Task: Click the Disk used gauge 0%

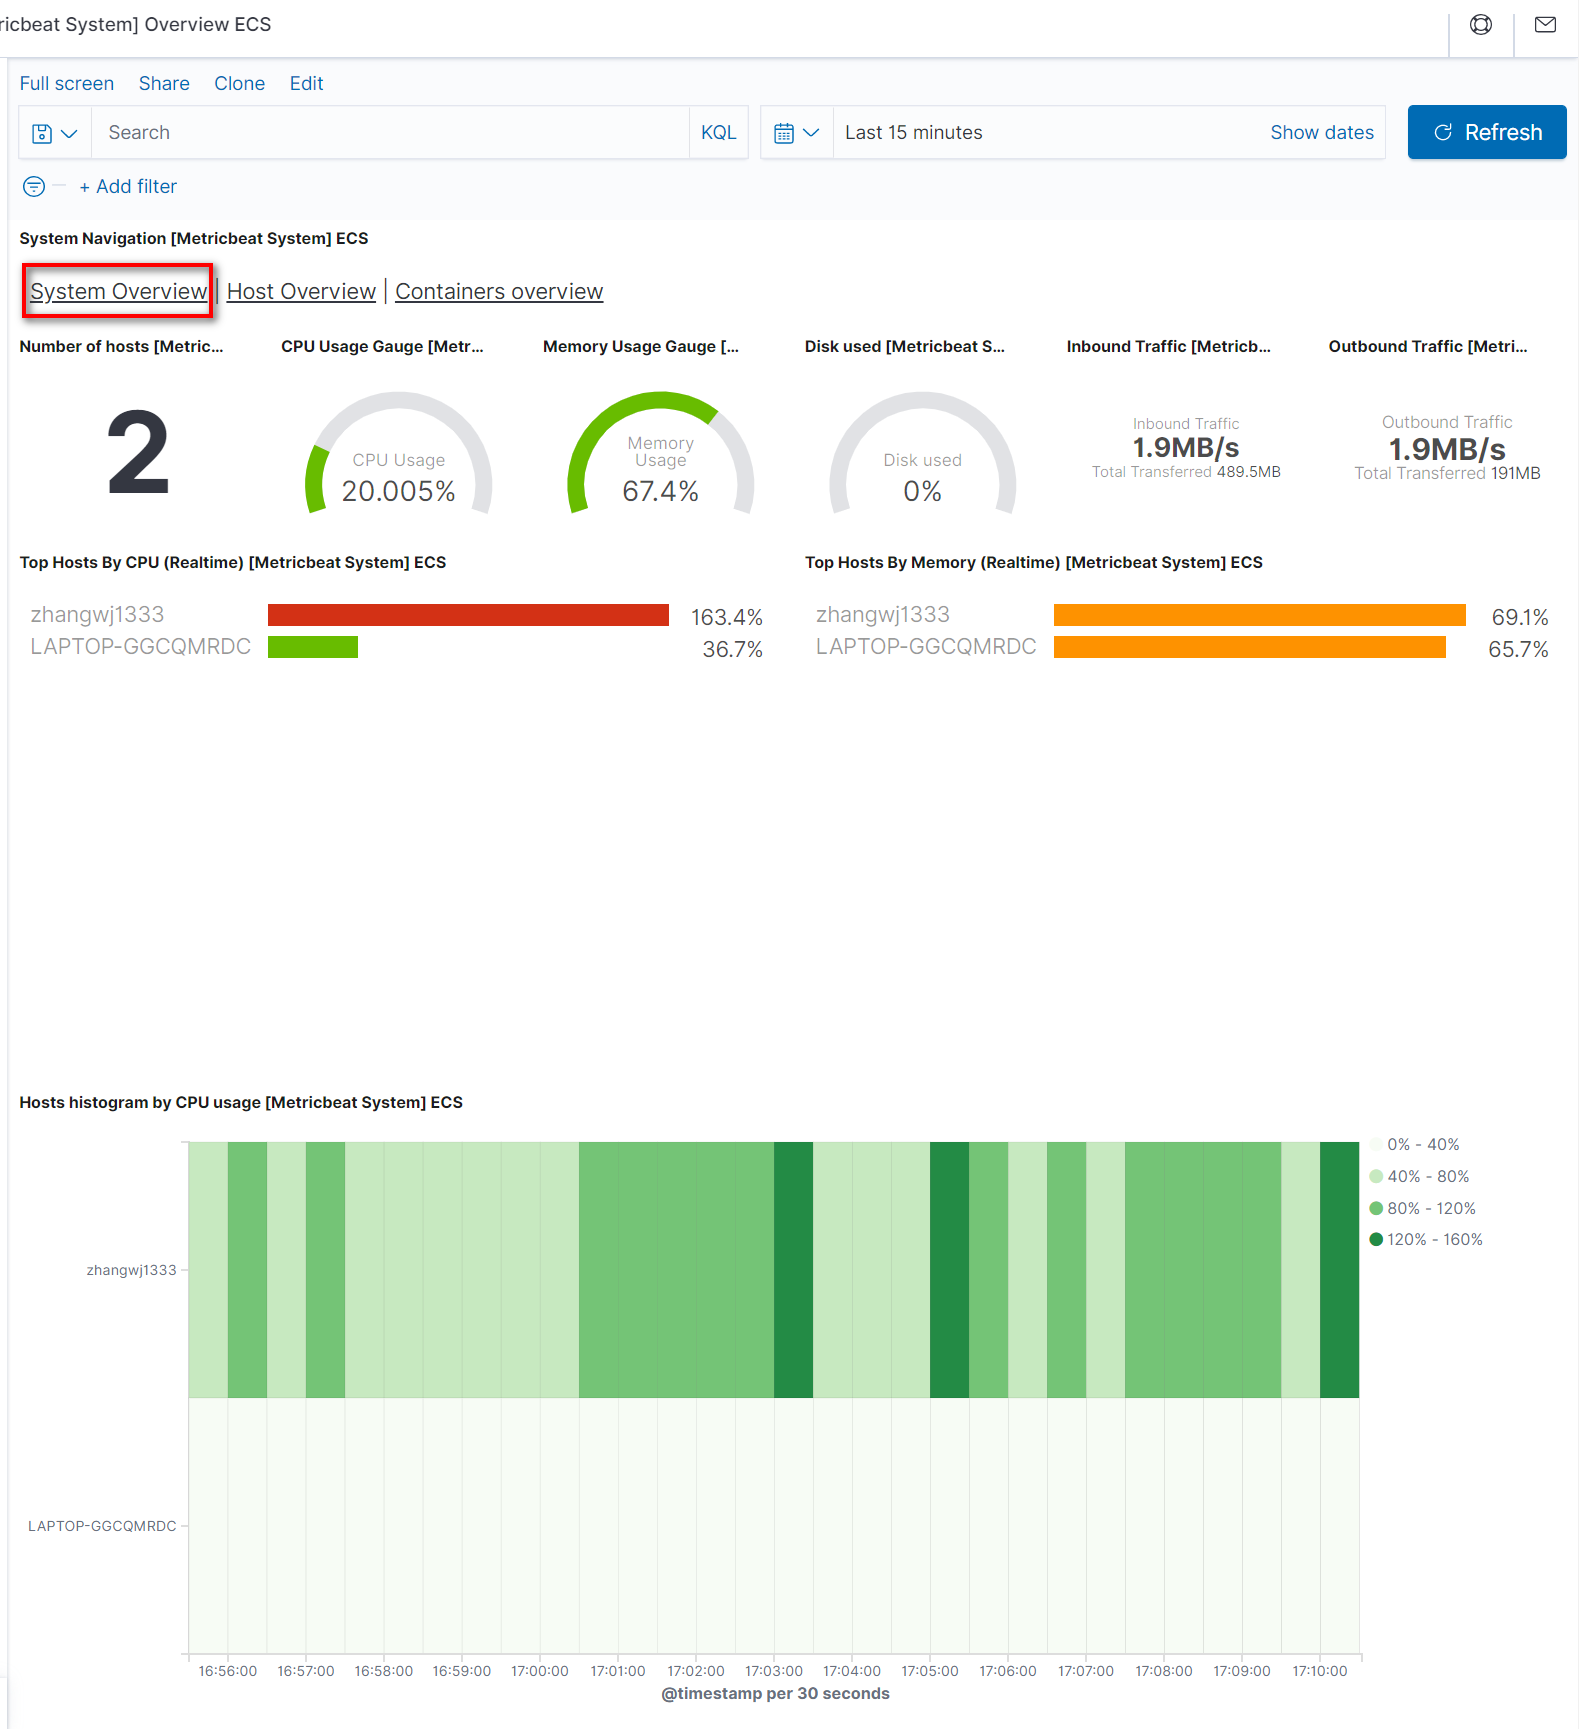Action: [922, 455]
